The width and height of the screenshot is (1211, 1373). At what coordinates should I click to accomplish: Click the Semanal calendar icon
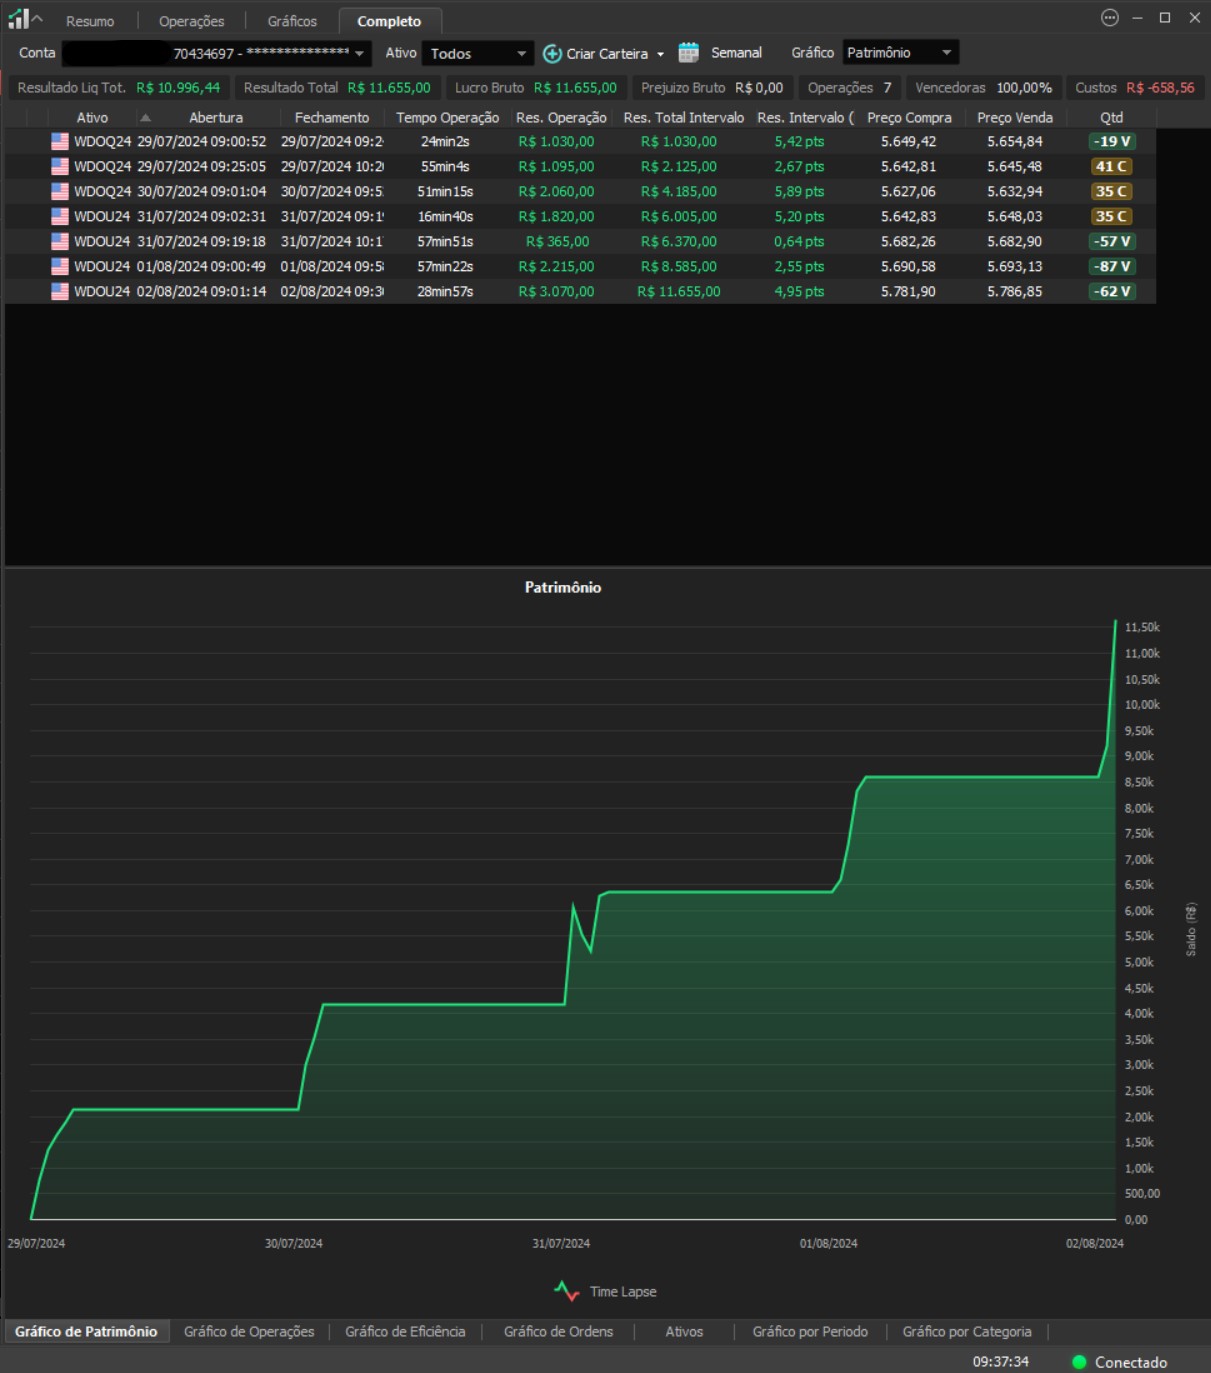tap(688, 53)
